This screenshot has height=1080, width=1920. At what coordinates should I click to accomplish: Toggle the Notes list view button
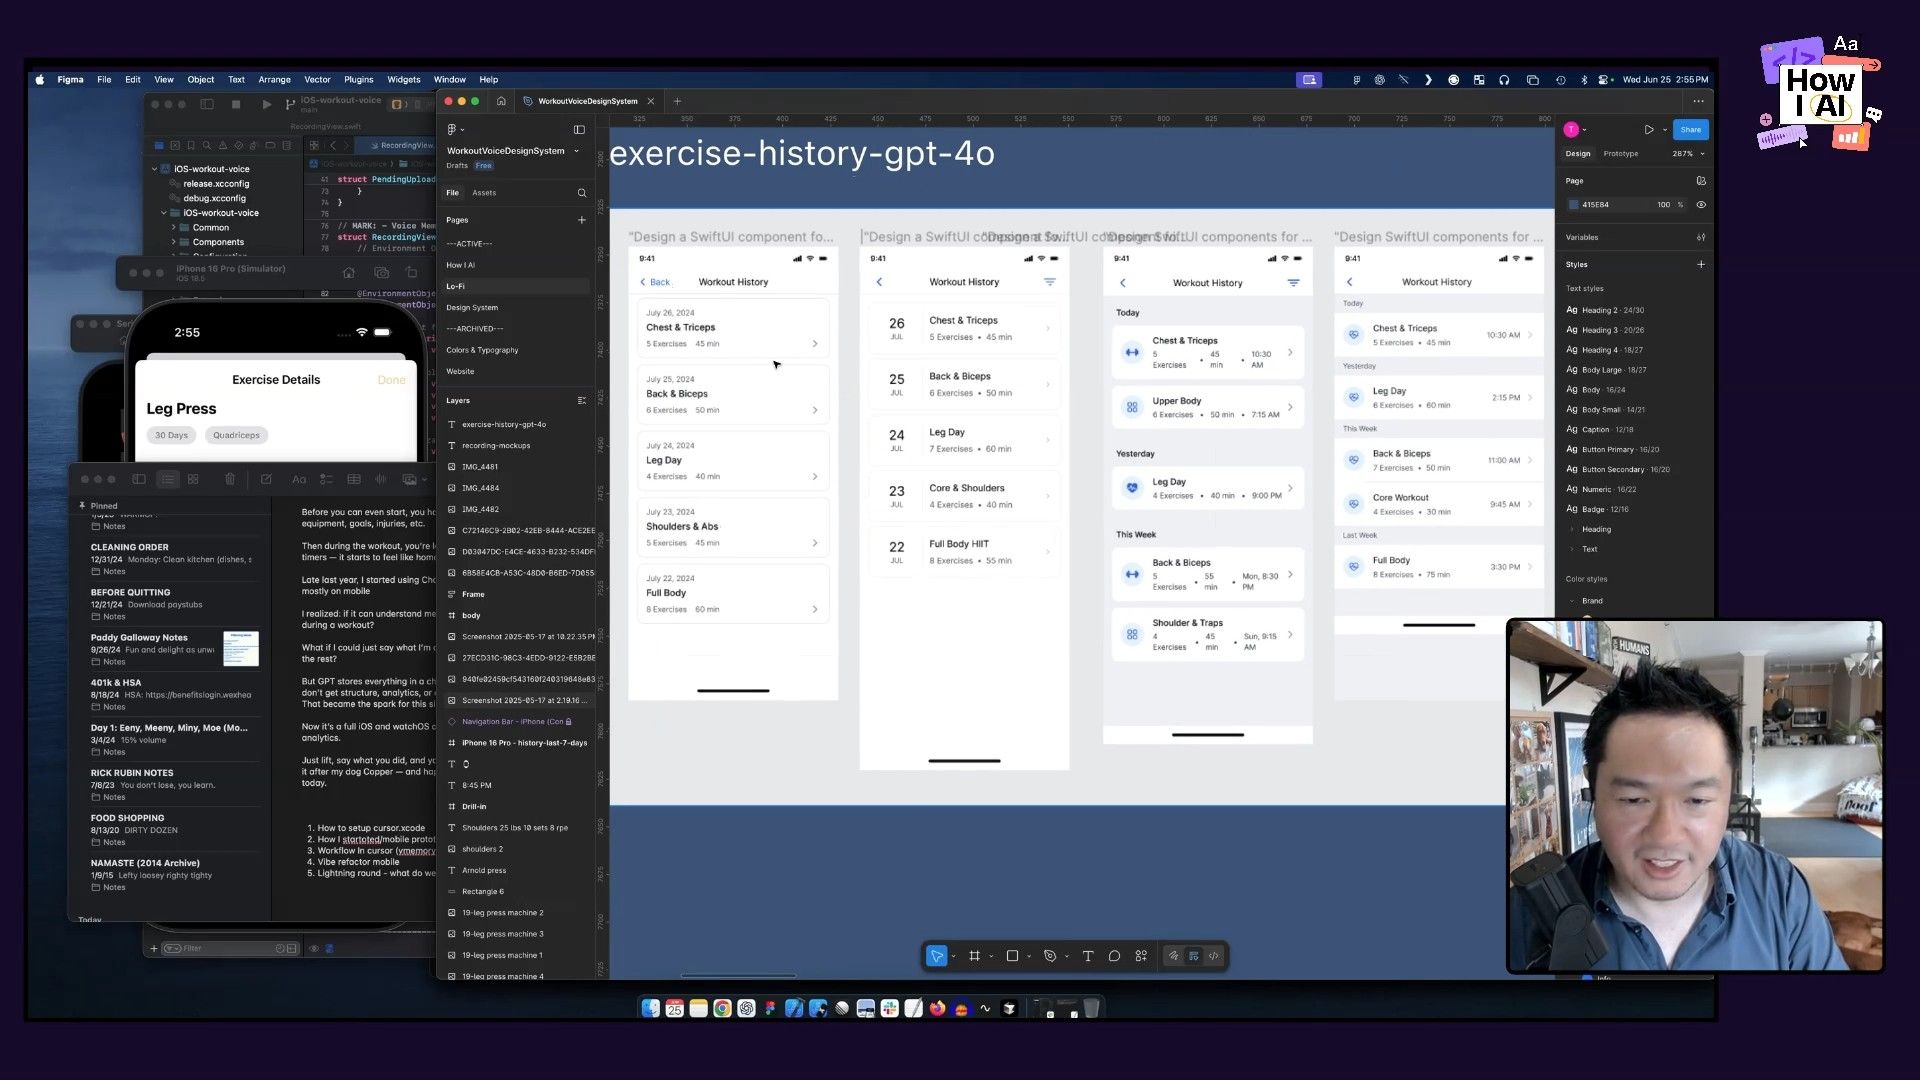click(168, 479)
